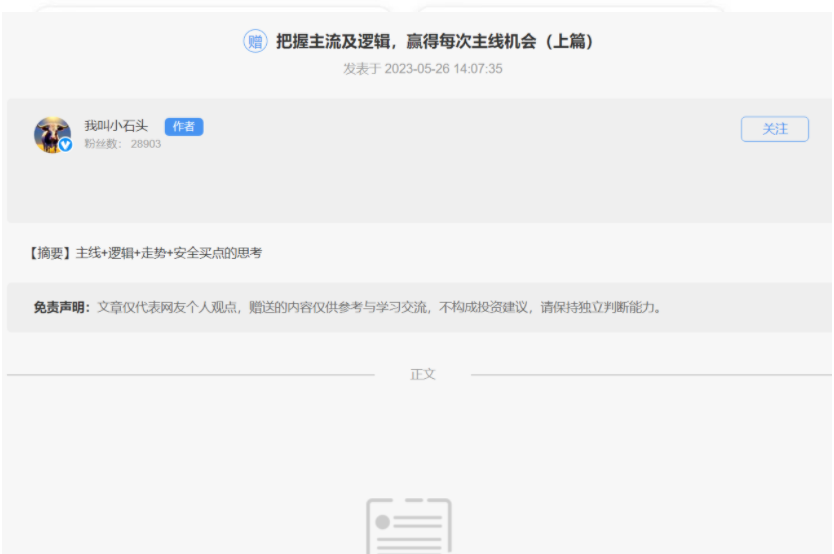Click the summary text 主线+逻辑+走势+安全买点的思考
The width and height of the screenshot is (834, 554).
pyautogui.click(x=168, y=253)
